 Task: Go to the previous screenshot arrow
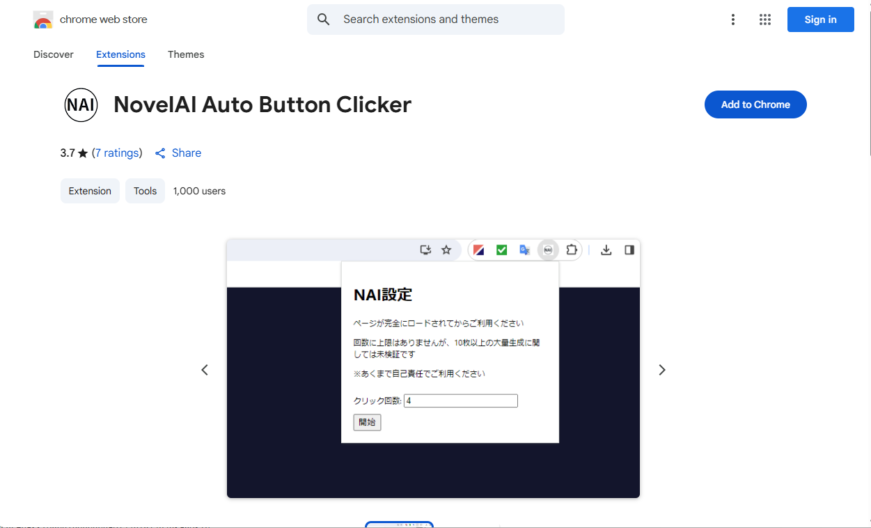pyautogui.click(x=204, y=370)
